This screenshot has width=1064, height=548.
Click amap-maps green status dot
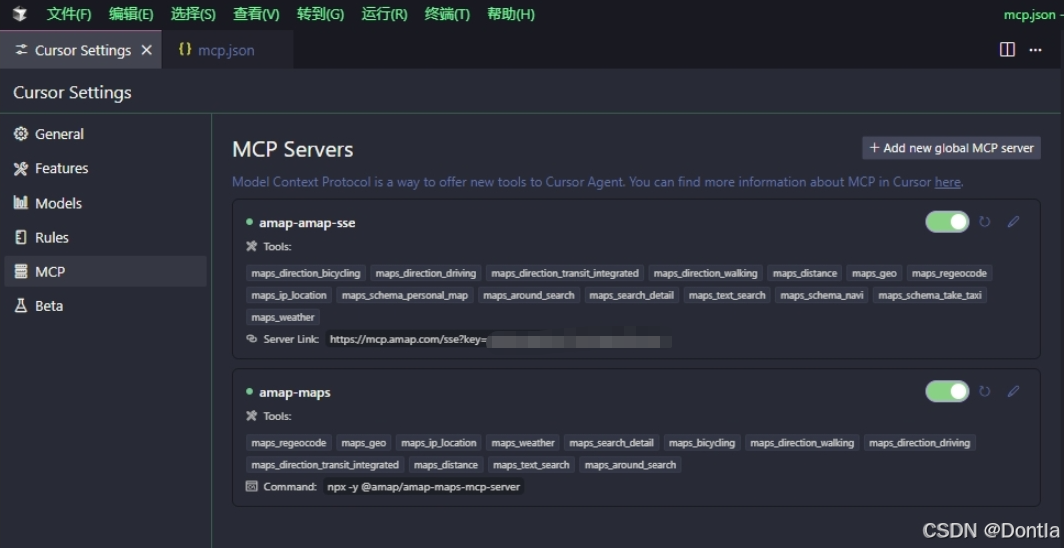[x=250, y=391]
